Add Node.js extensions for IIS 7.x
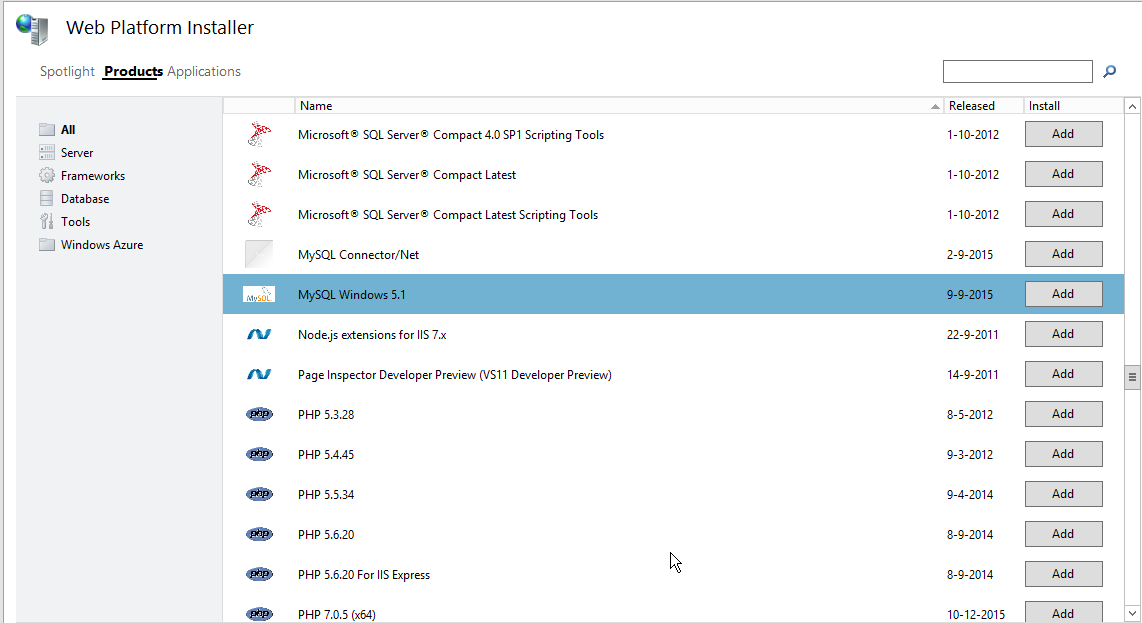Screen dimensions: 1142x623 (1063, 334)
